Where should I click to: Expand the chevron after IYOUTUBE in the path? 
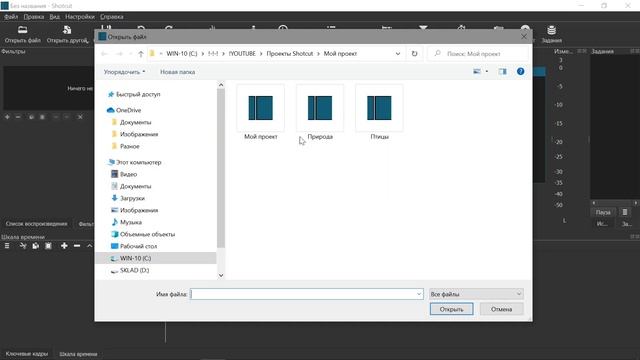click(261, 54)
